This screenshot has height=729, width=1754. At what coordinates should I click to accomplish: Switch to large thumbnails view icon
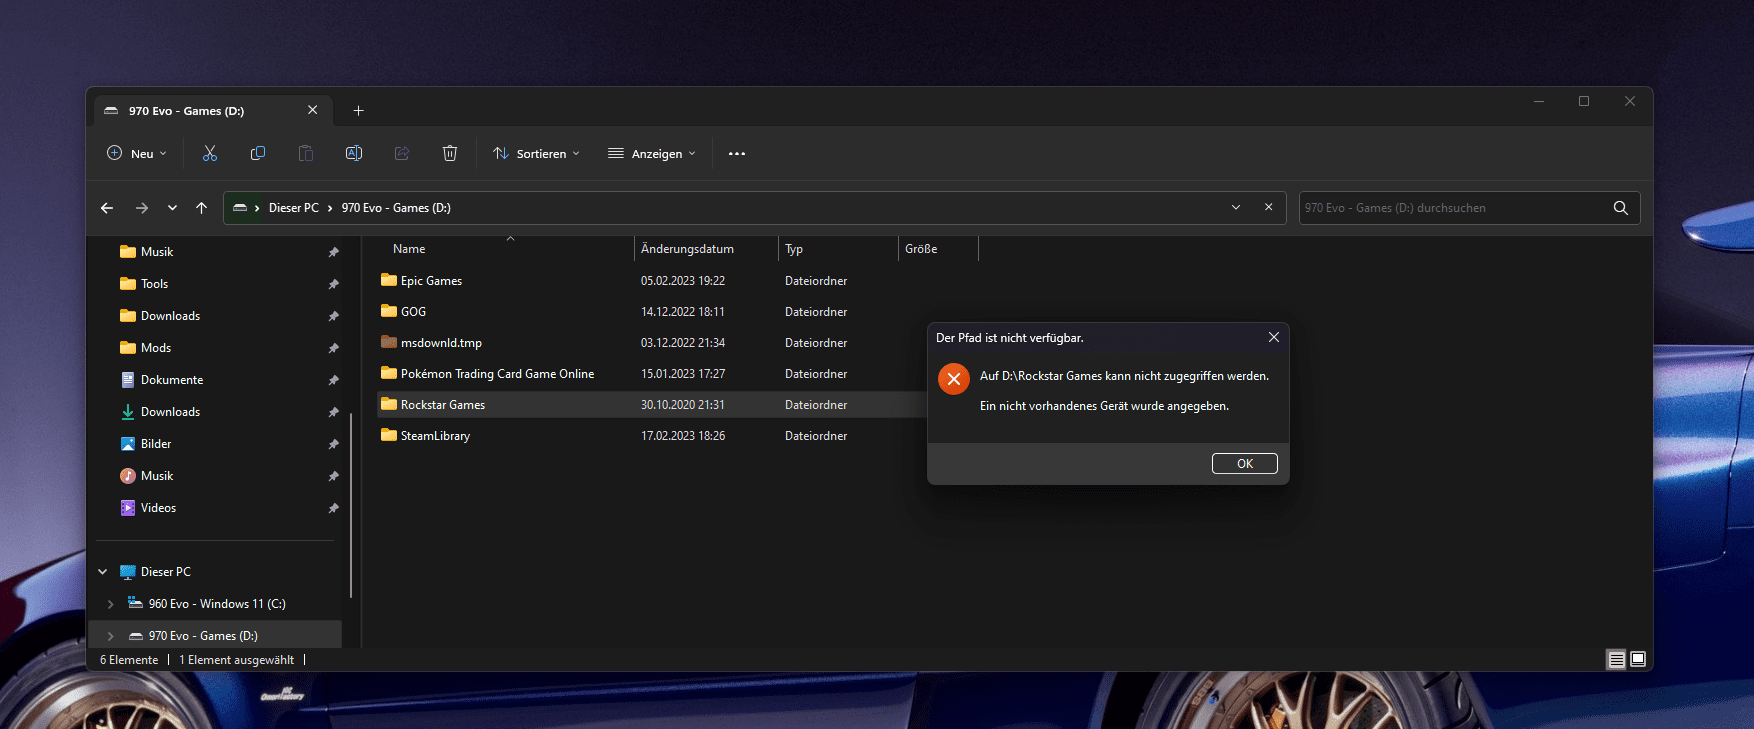pyautogui.click(x=1638, y=659)
